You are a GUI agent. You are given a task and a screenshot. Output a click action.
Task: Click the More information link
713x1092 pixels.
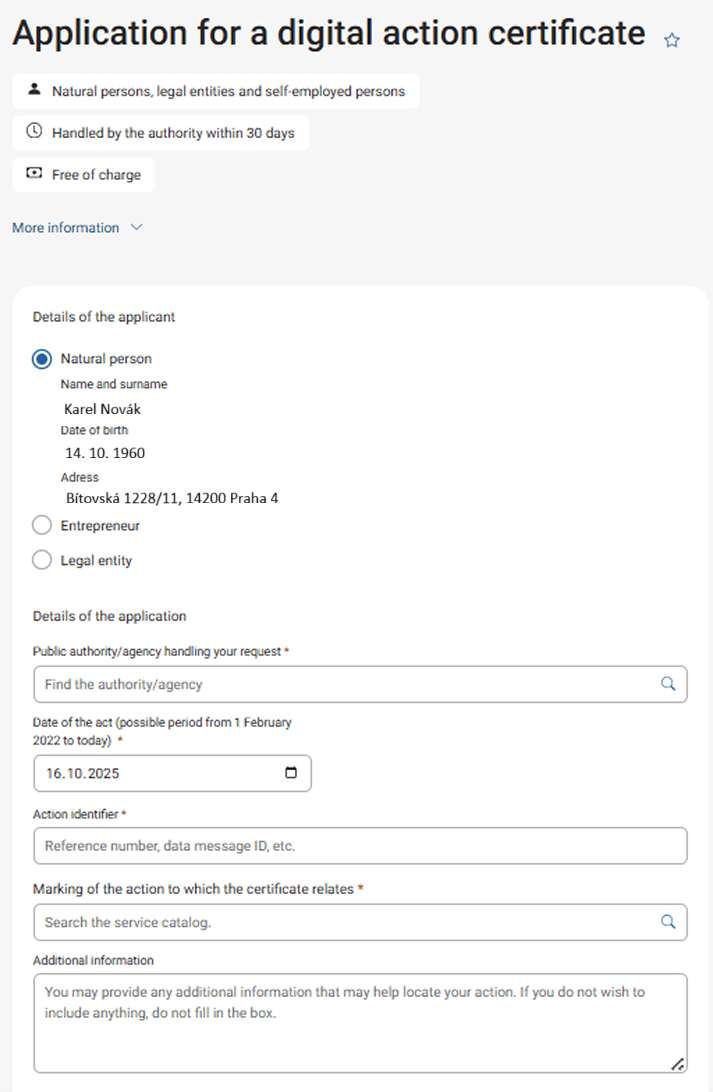coord(63,227)
